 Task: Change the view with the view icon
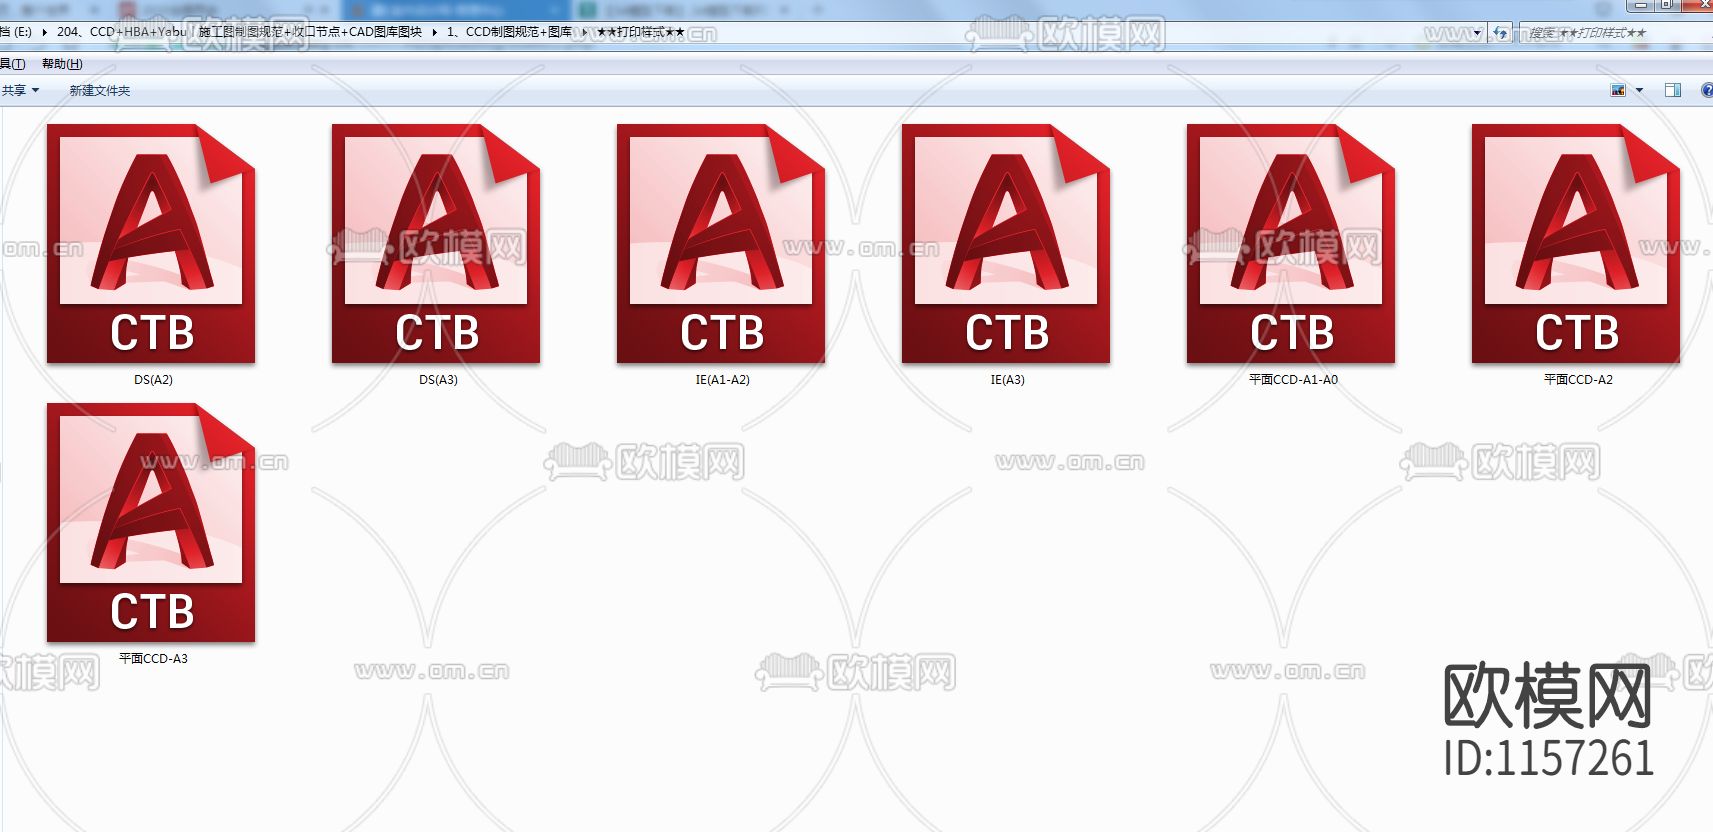1618,90
